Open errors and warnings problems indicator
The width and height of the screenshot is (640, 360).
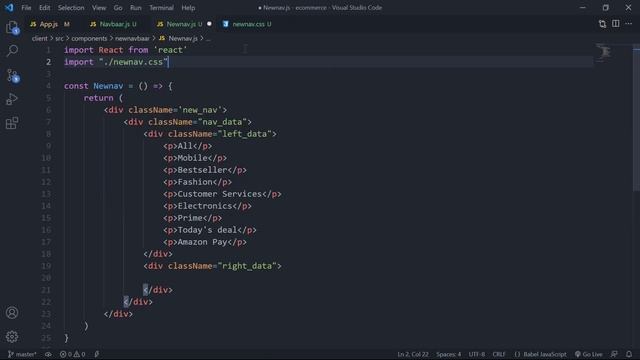click(x=73, y=354)
